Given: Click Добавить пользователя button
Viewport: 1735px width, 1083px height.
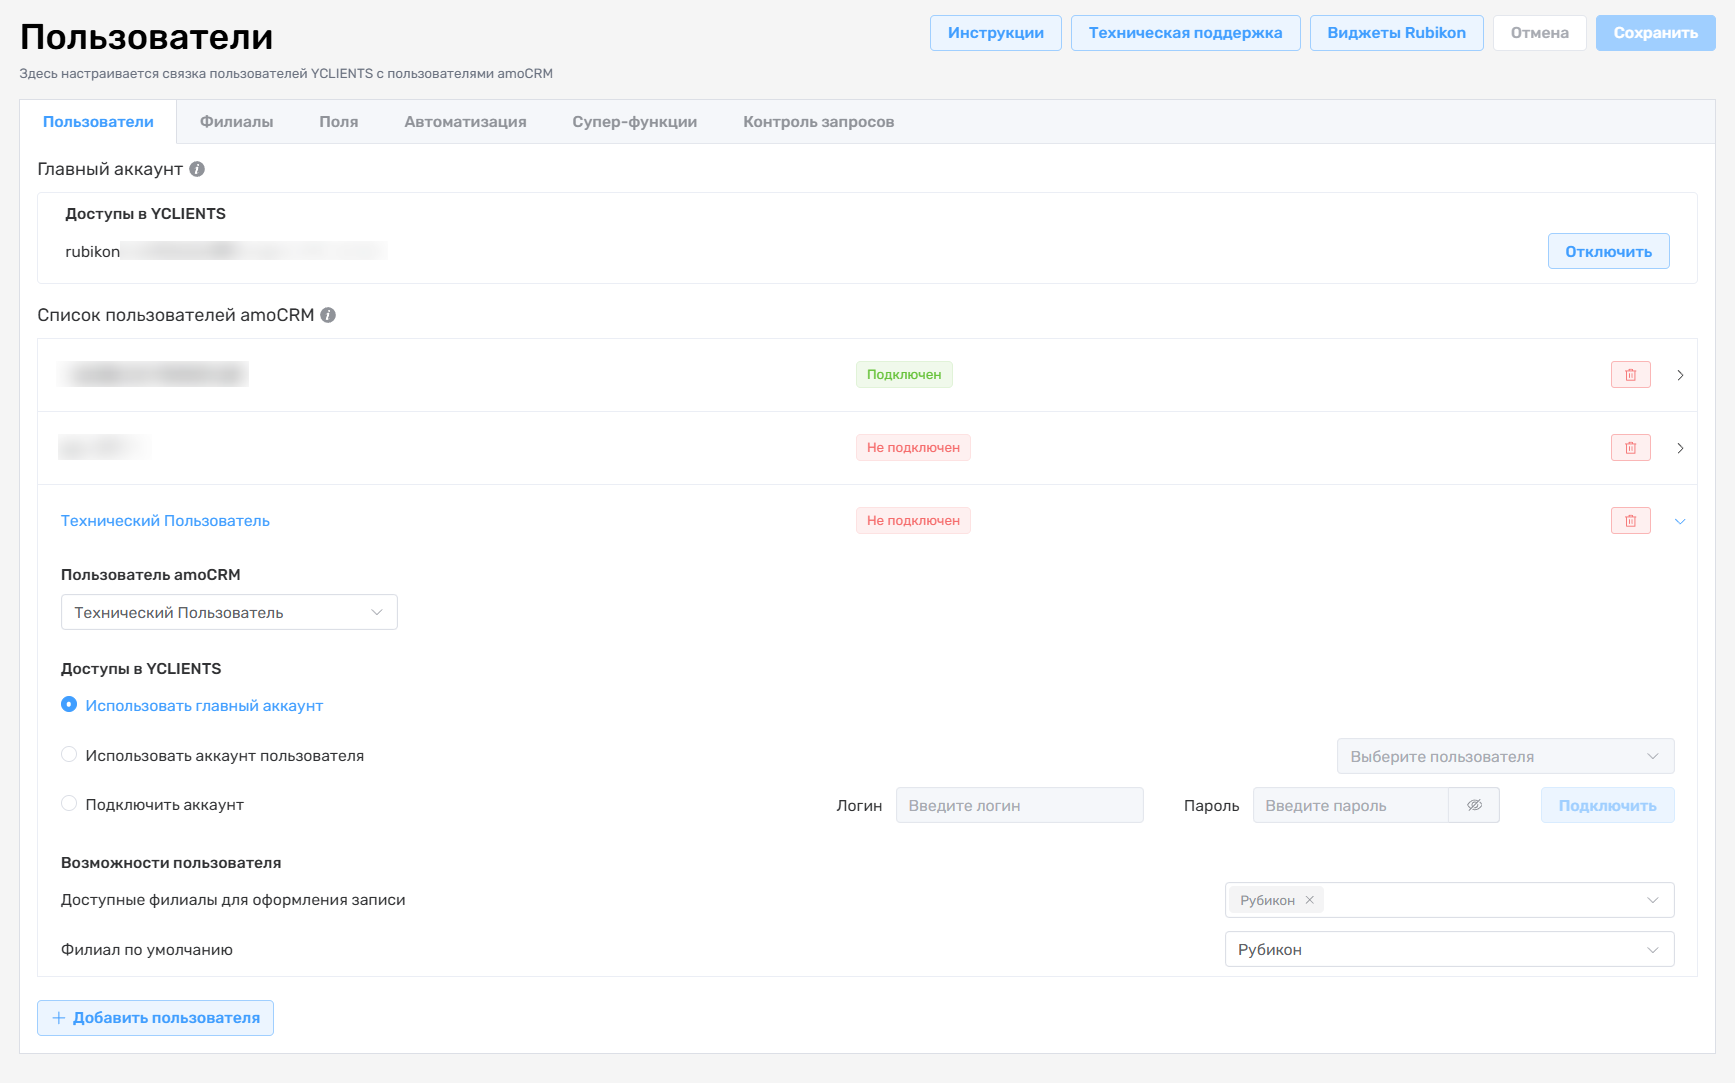Looking at the screenshot, I should pos(155,1018).
